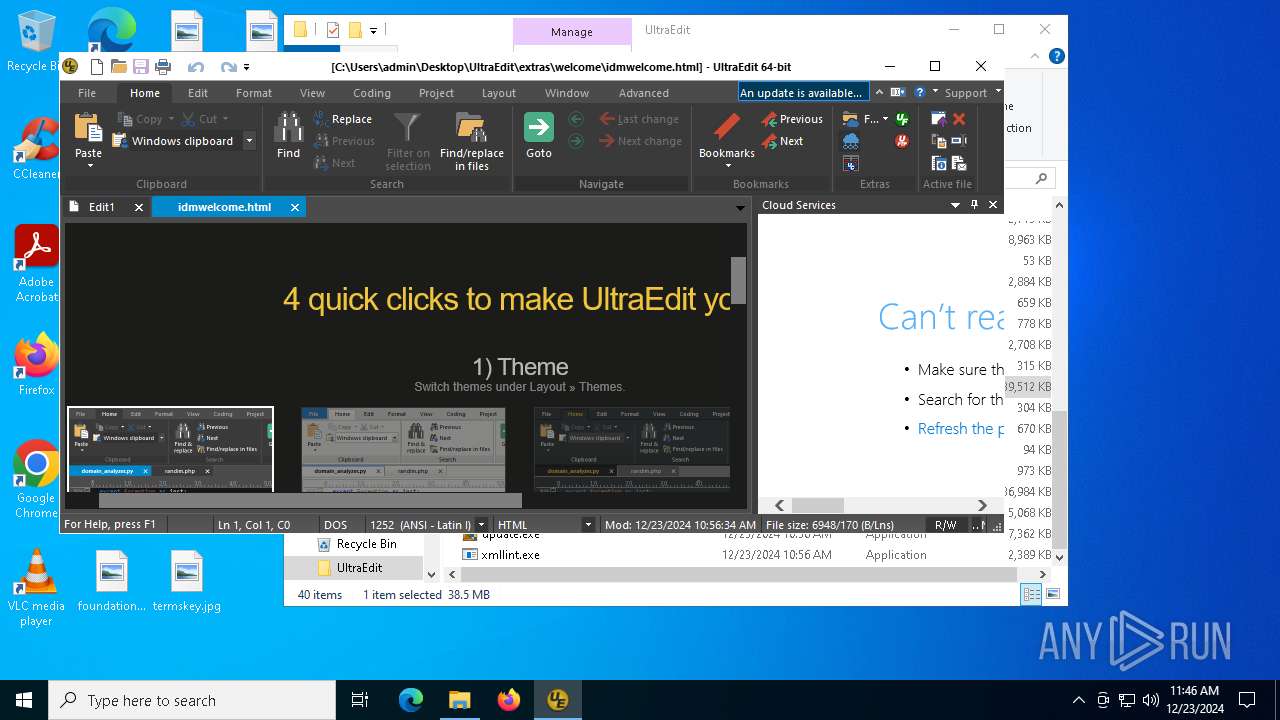The height and width of the screenshot is (720, 1280).
Task: Open File Explorer from taskbar
Action: click(459, 700)
